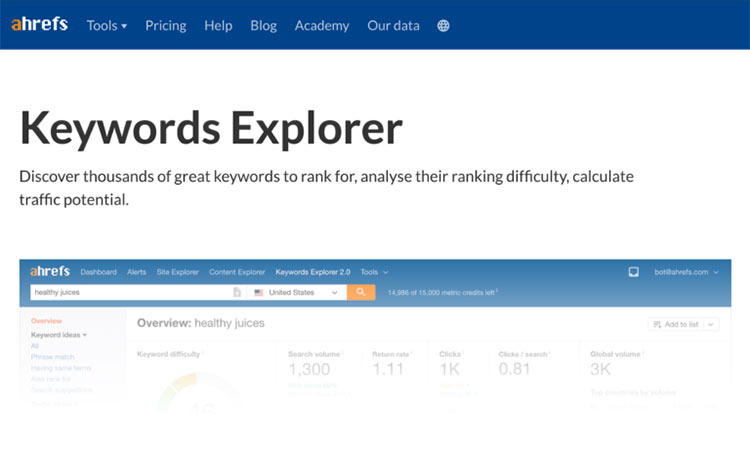Click the ahrefs logo inside app preview
The width and height of the screenshot is (750, 455).
(50, 271)
